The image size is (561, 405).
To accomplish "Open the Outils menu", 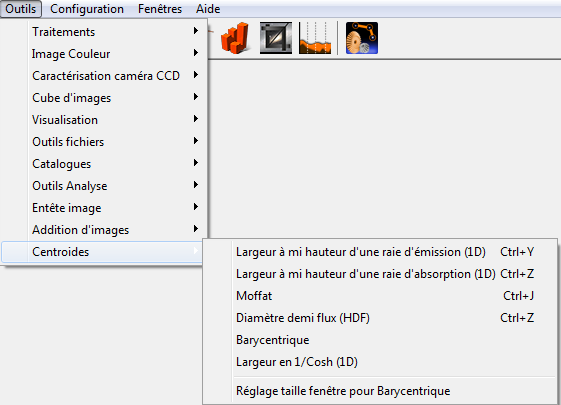I will coord(21,9).
